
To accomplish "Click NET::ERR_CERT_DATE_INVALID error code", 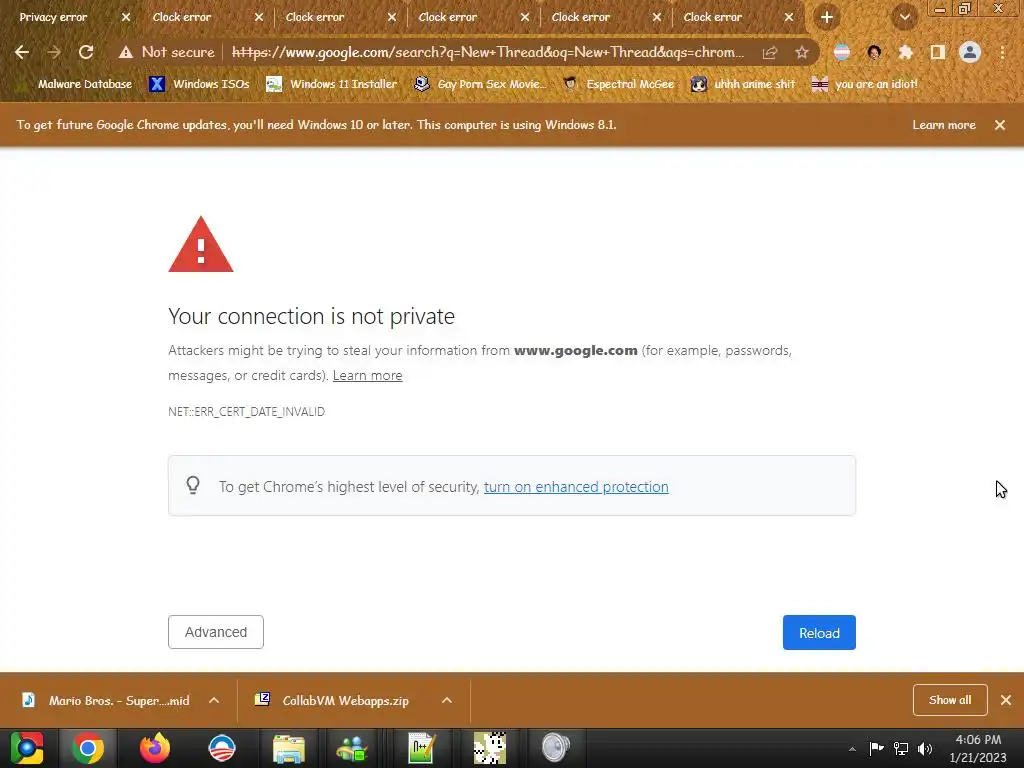I will 246,411.
